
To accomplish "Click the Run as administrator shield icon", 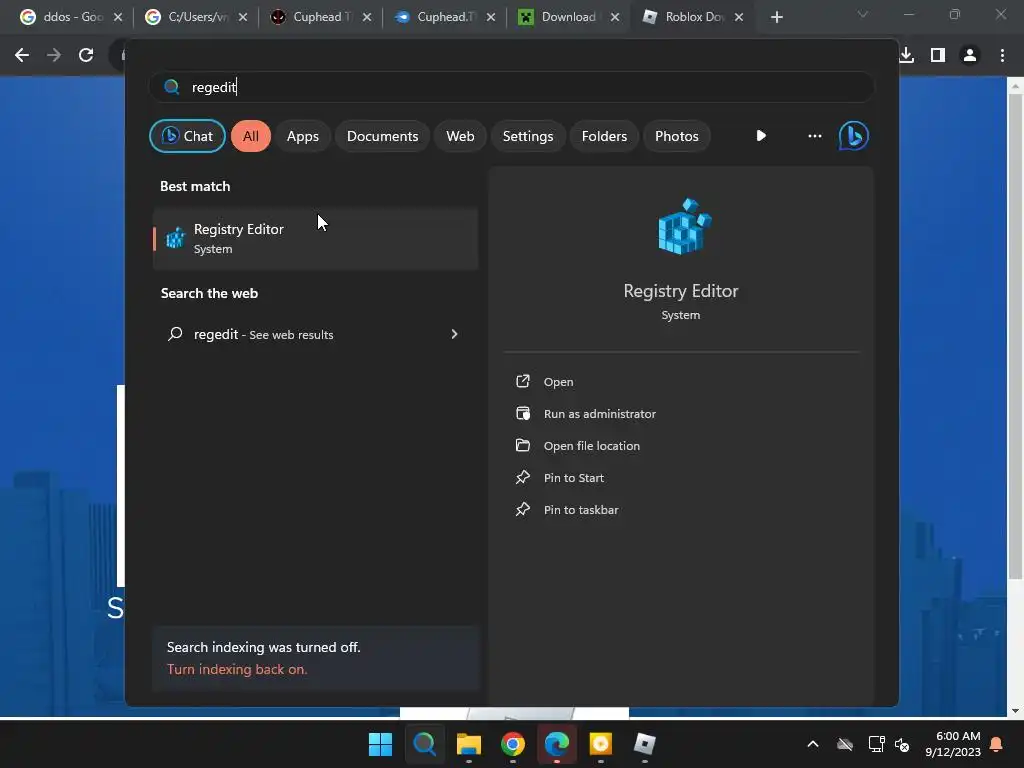I will coord(522,413).
